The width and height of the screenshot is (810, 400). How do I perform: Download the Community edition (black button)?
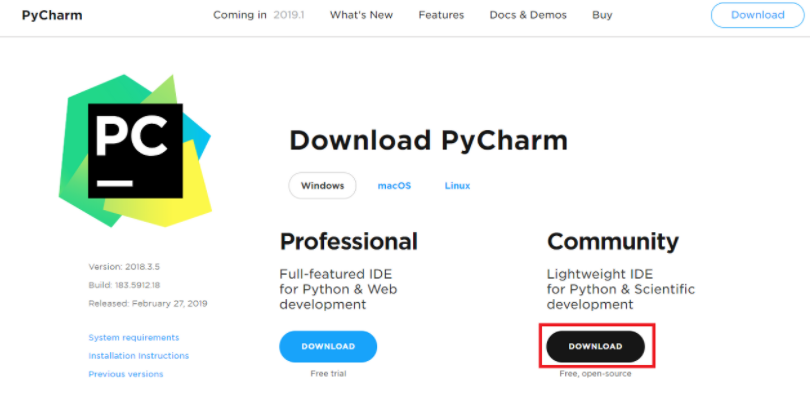pyautogui.click(x=596, y=346)
